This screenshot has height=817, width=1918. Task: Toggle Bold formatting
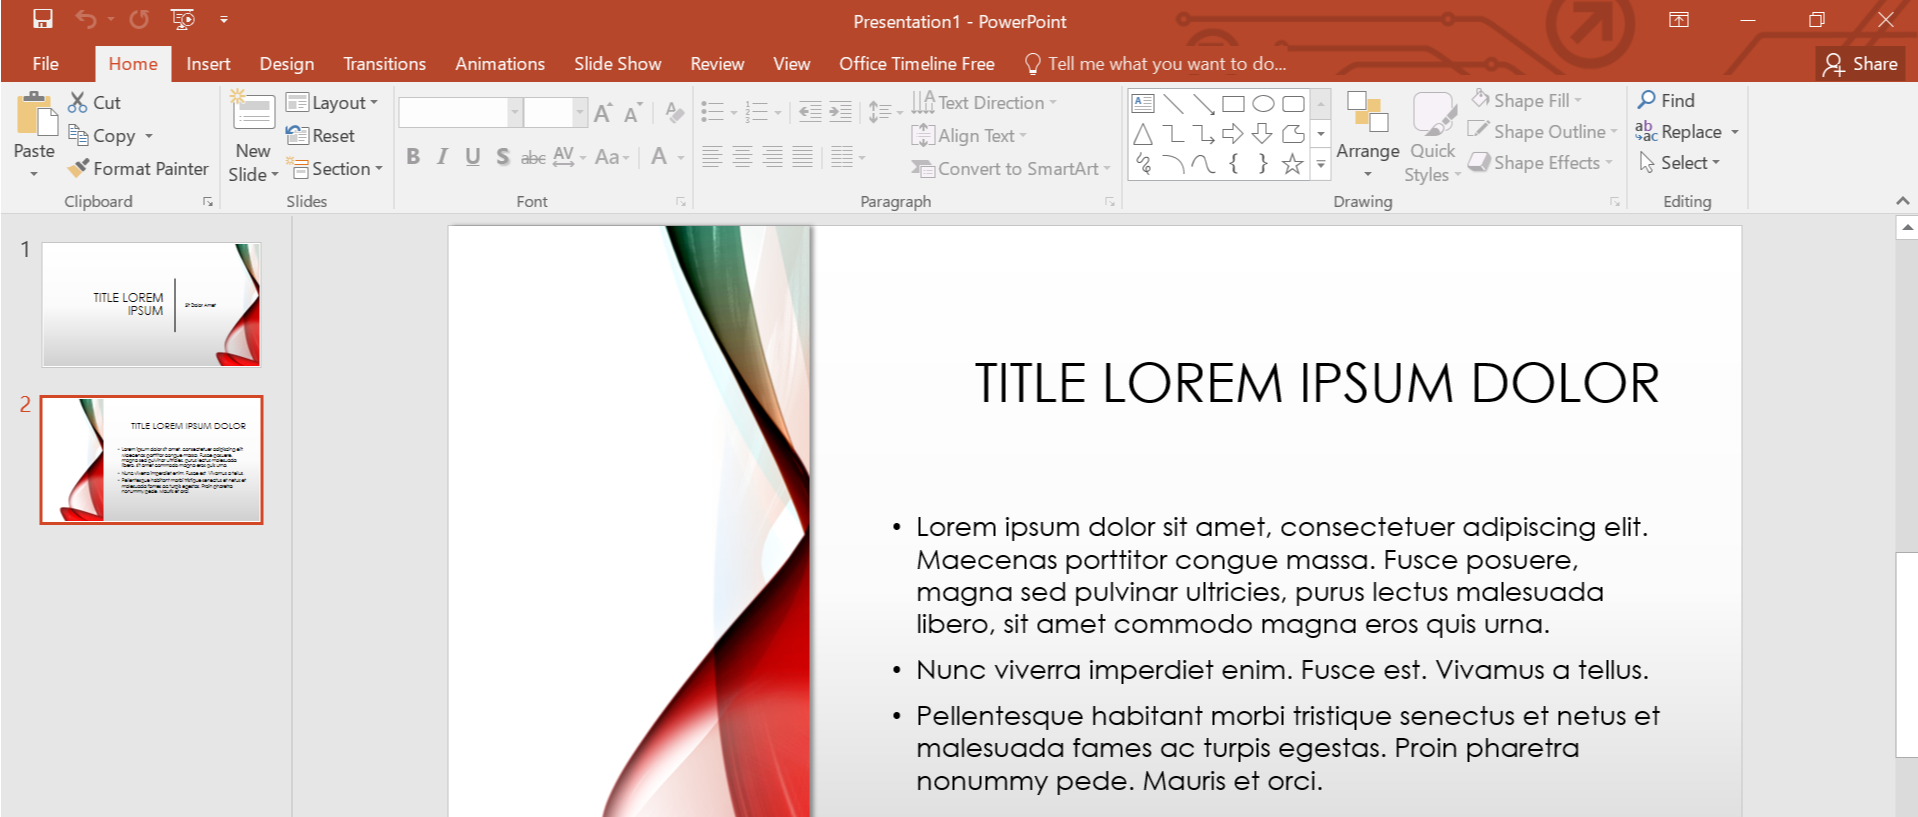point(413,157)
